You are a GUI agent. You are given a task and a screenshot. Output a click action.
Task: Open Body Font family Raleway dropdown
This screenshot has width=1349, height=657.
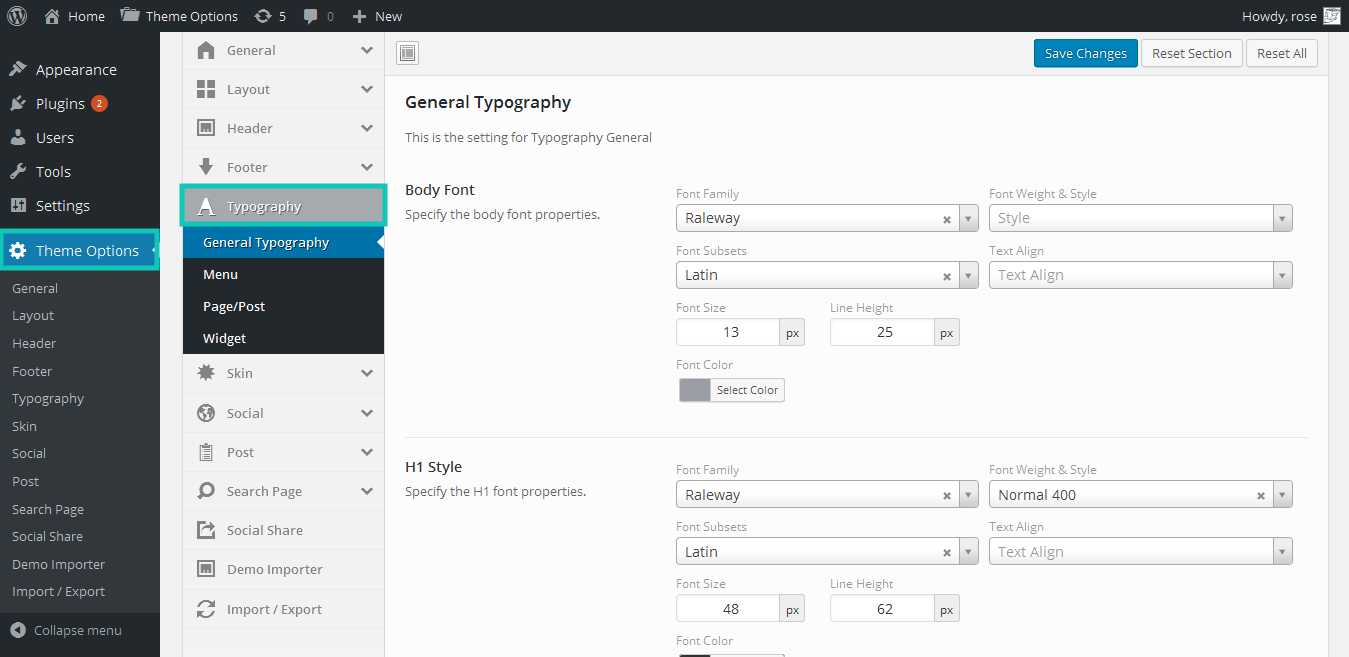(827, 218)
